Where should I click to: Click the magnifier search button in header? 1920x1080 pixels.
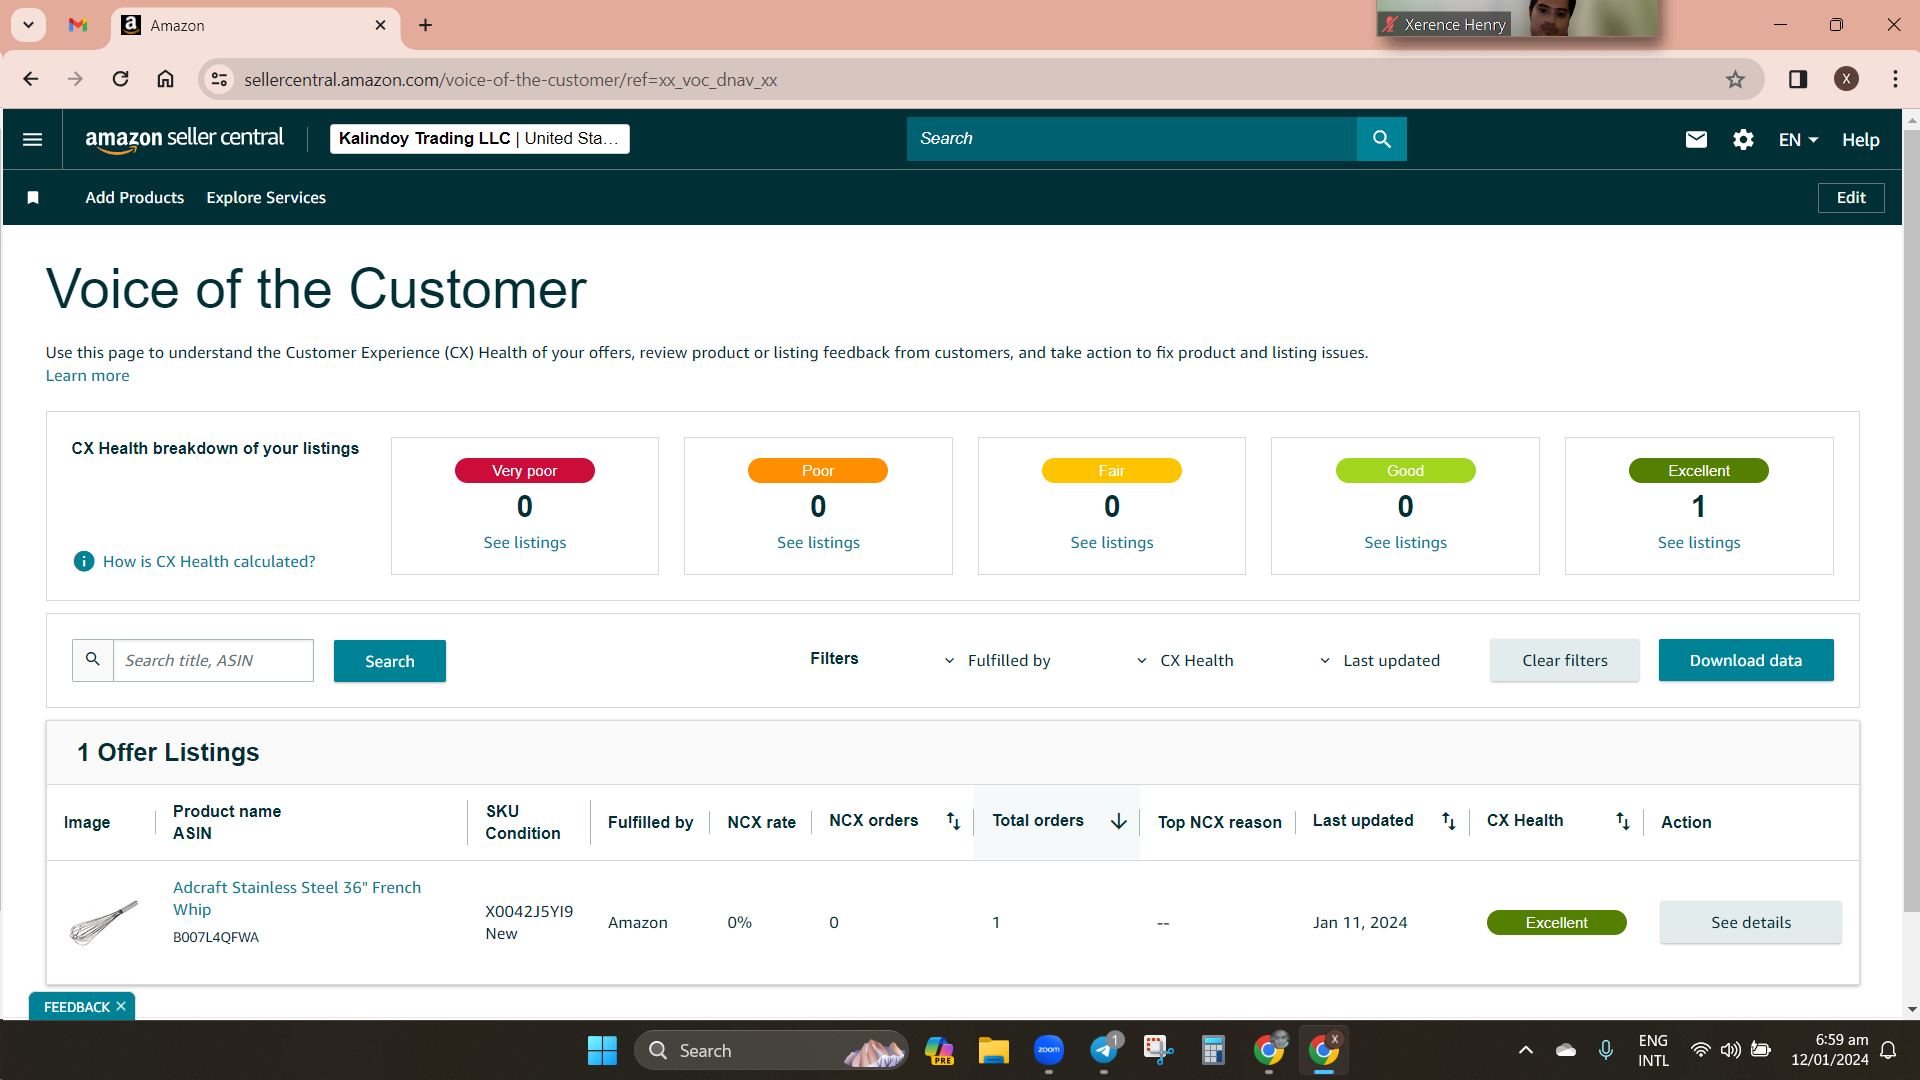pyautogui.click(x=1381, y=139)
